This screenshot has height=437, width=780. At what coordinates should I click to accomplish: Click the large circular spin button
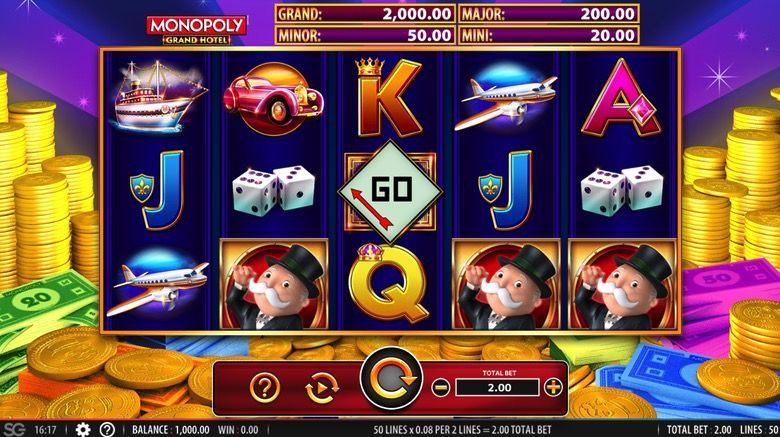tap(391, 379)
